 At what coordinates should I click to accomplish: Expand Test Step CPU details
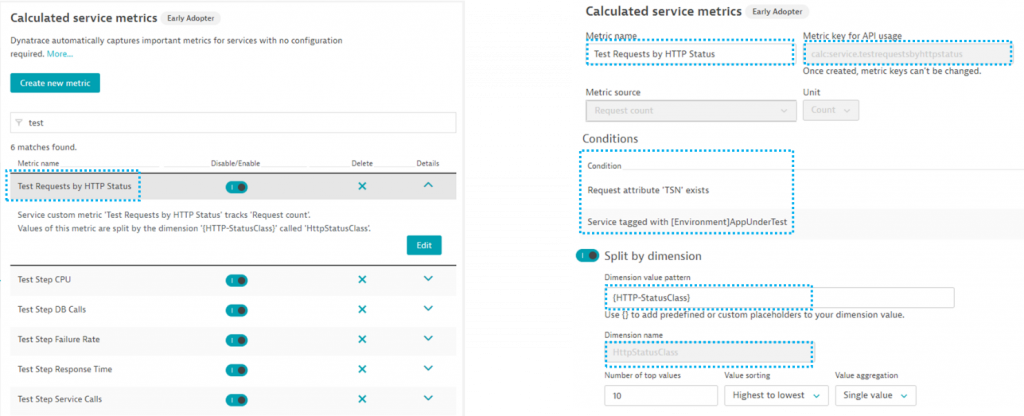428,279
